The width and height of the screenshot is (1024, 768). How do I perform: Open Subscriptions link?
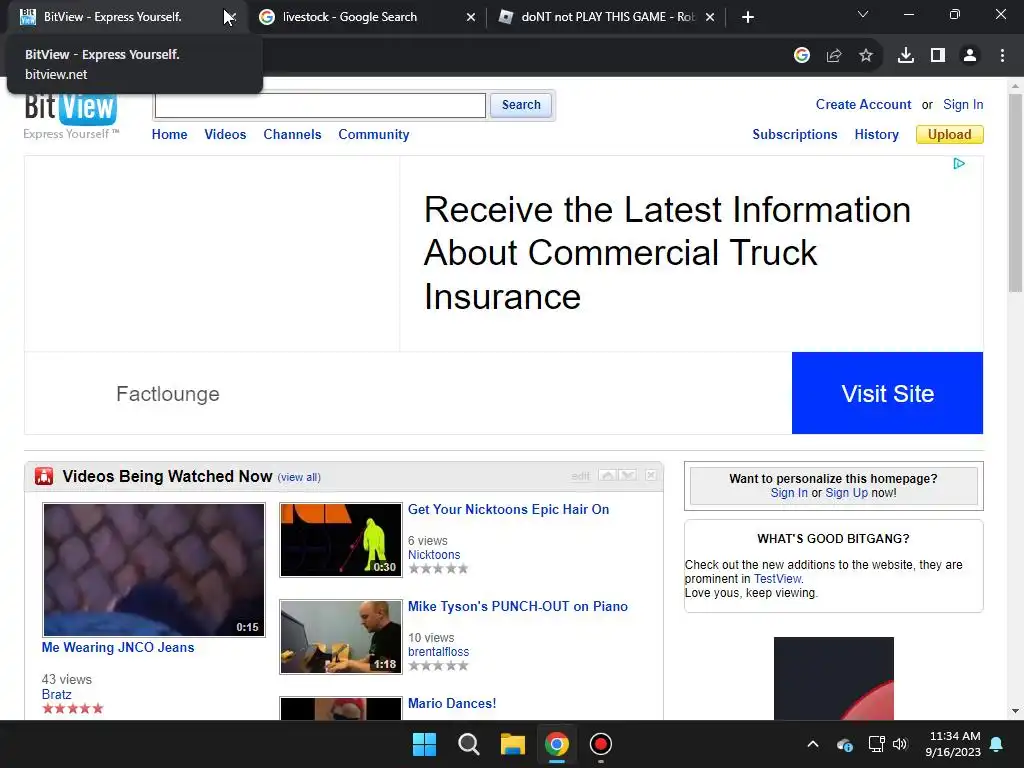click(795, 135)
